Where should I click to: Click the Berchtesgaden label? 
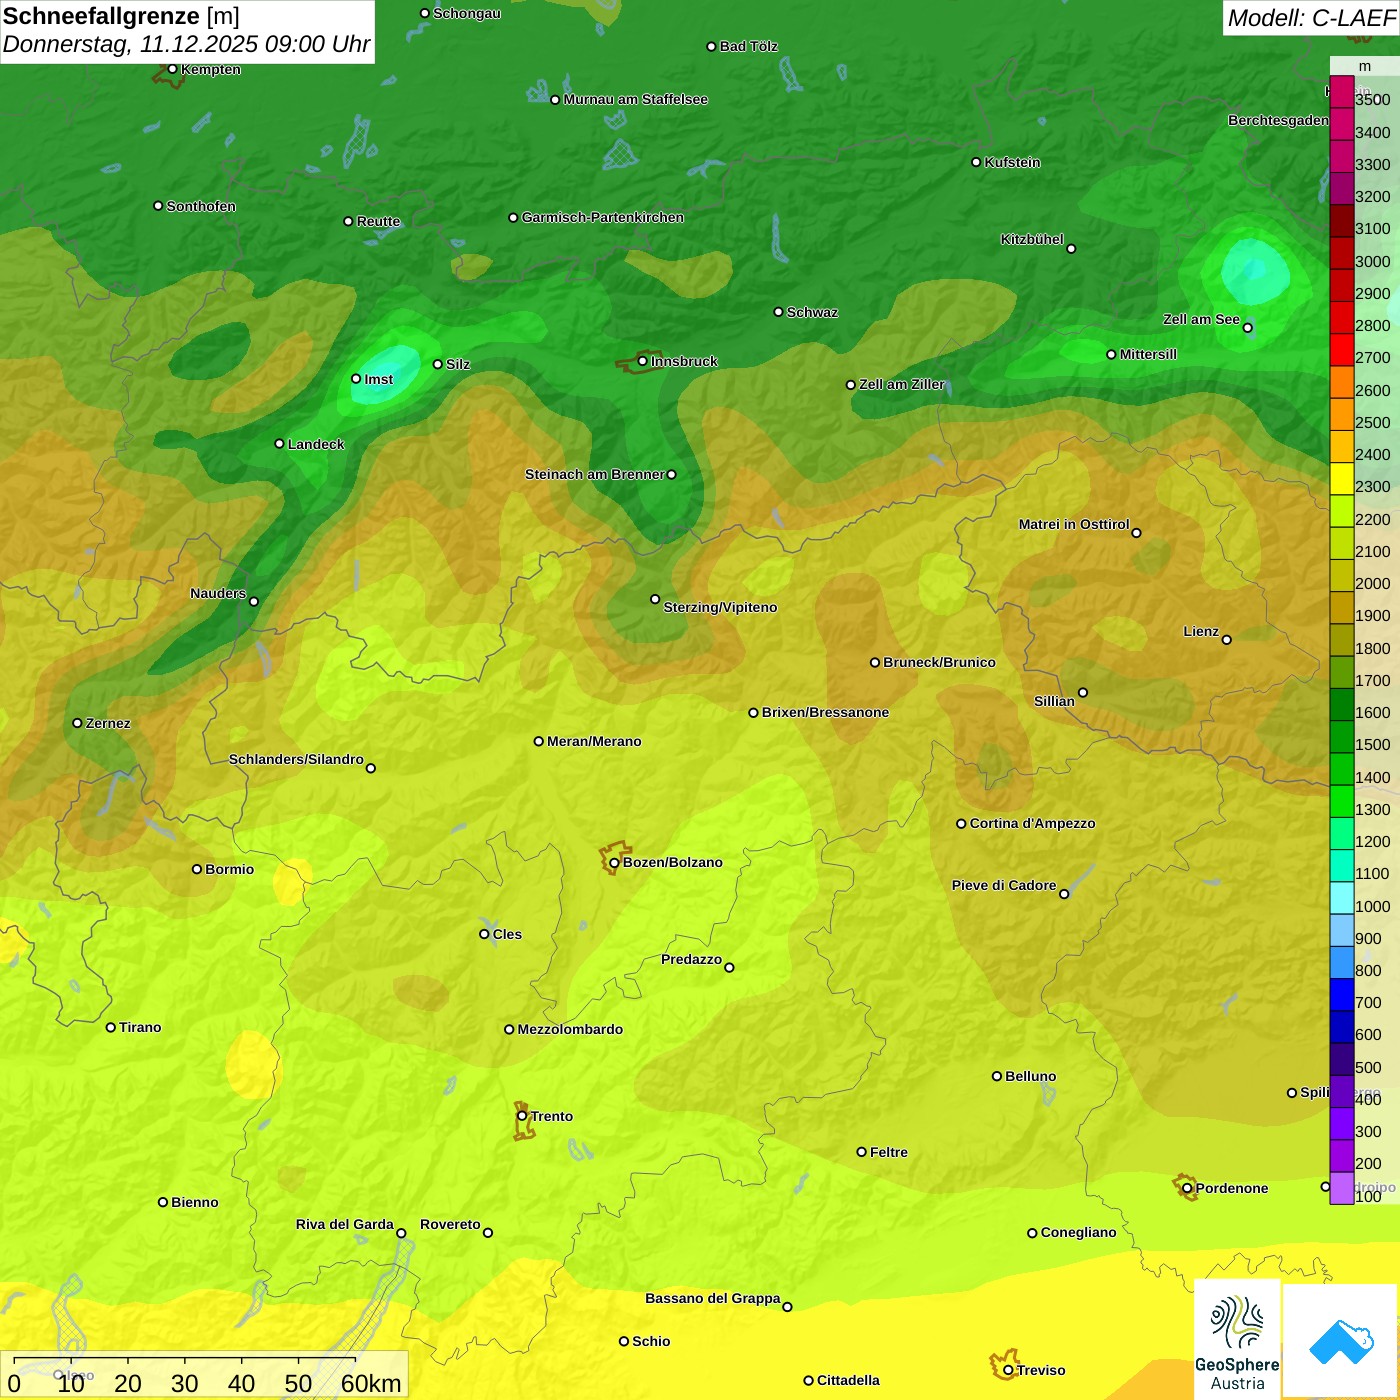pyautogui.click(x=1278, y=120)
